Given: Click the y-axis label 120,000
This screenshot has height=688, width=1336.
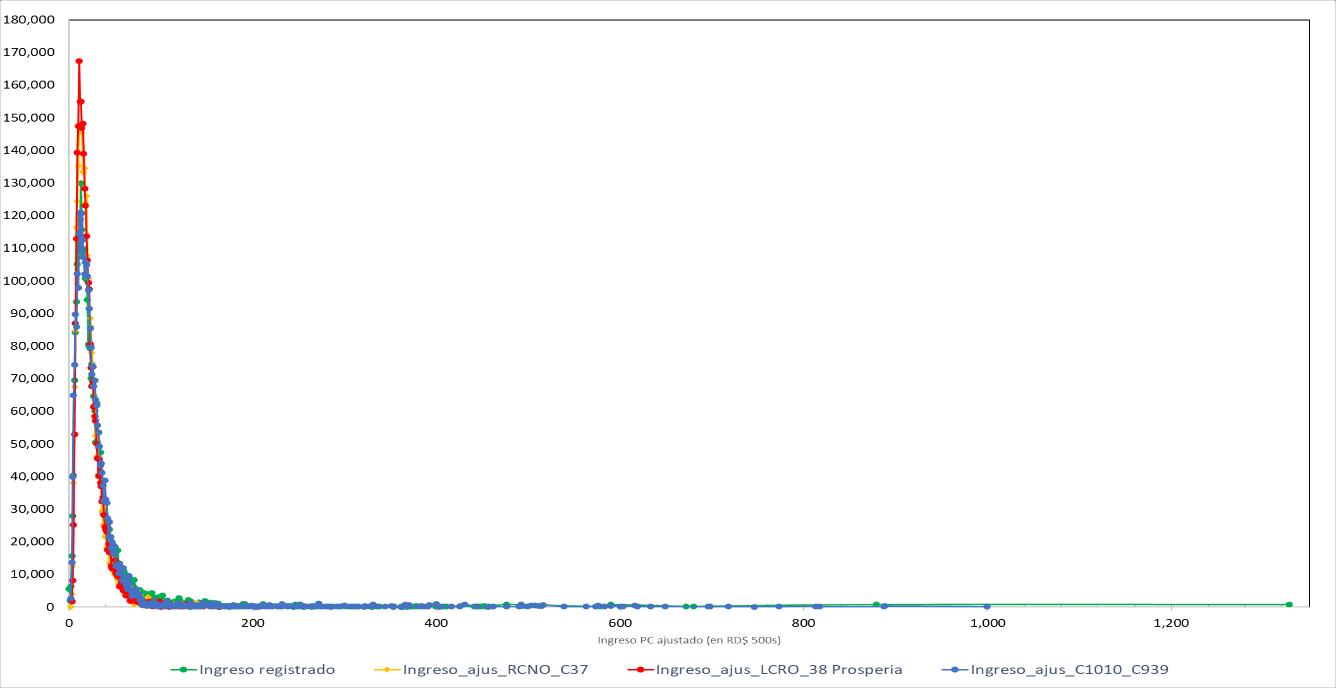Looking at the screenshot, I should [28, 215].
